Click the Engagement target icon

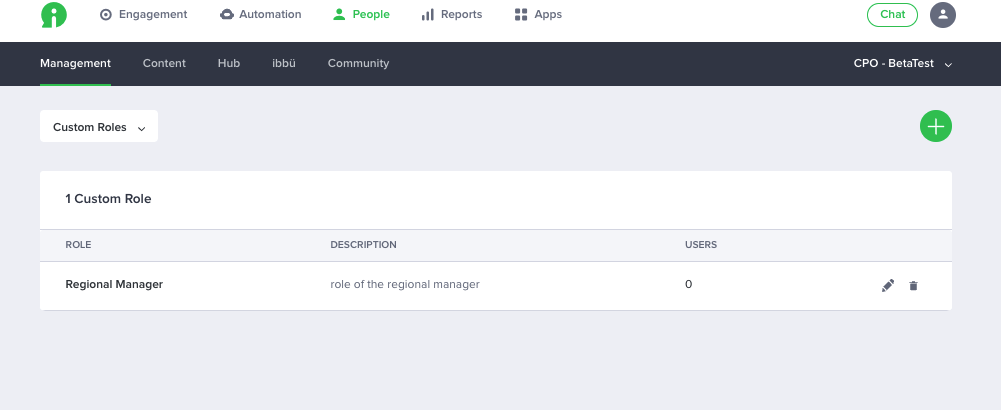point(106,15)
